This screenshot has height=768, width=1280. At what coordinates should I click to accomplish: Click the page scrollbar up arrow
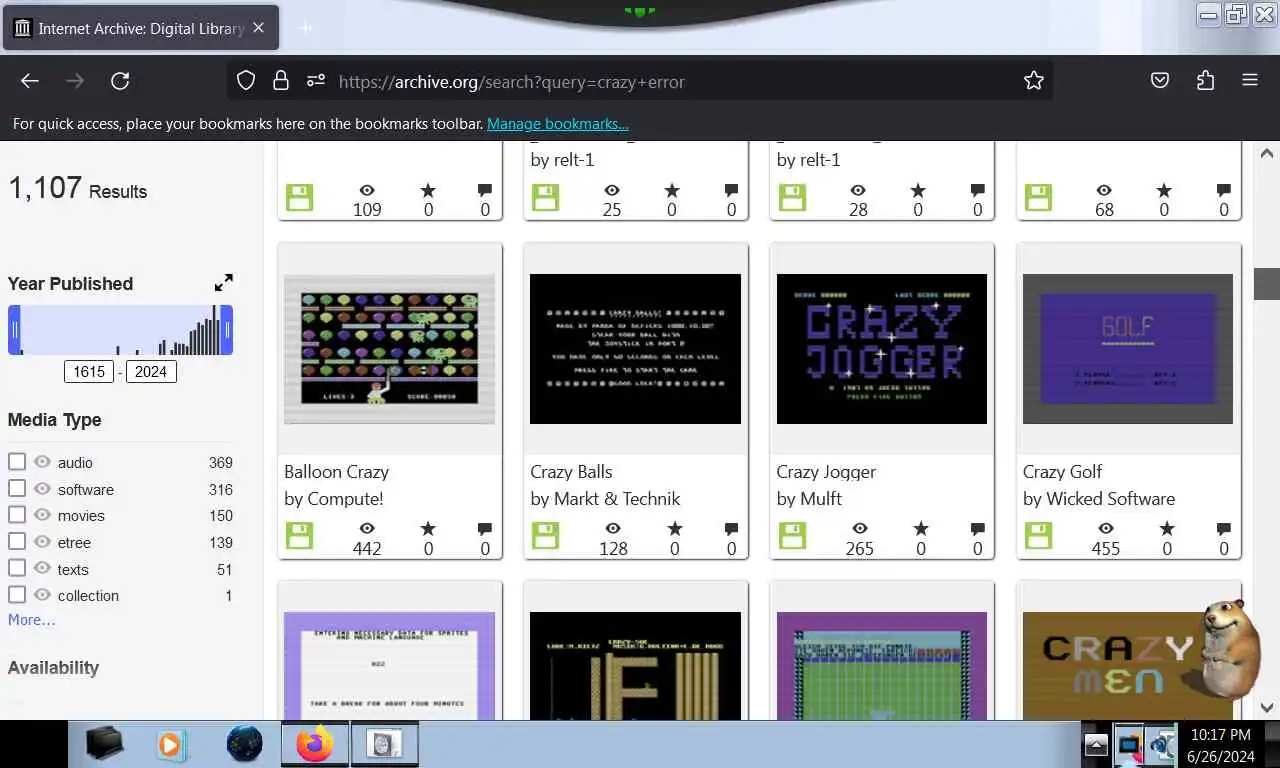click(x=1266, y=154)
